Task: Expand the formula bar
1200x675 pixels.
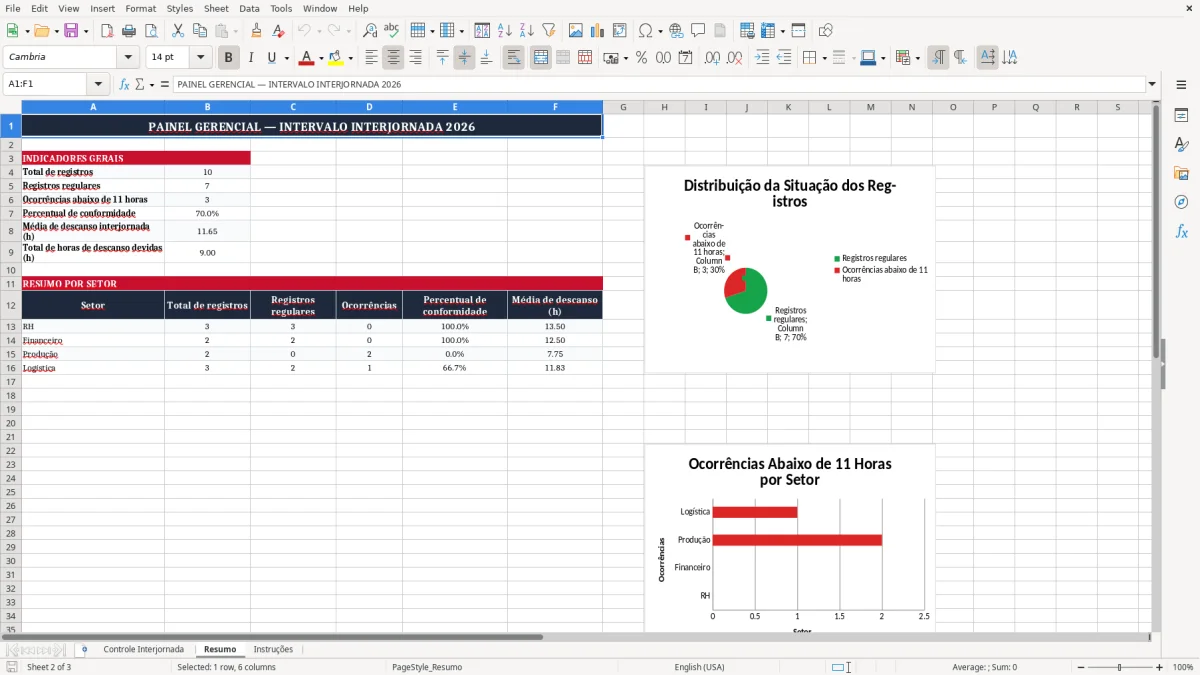Action: (x=1152, y=84)
